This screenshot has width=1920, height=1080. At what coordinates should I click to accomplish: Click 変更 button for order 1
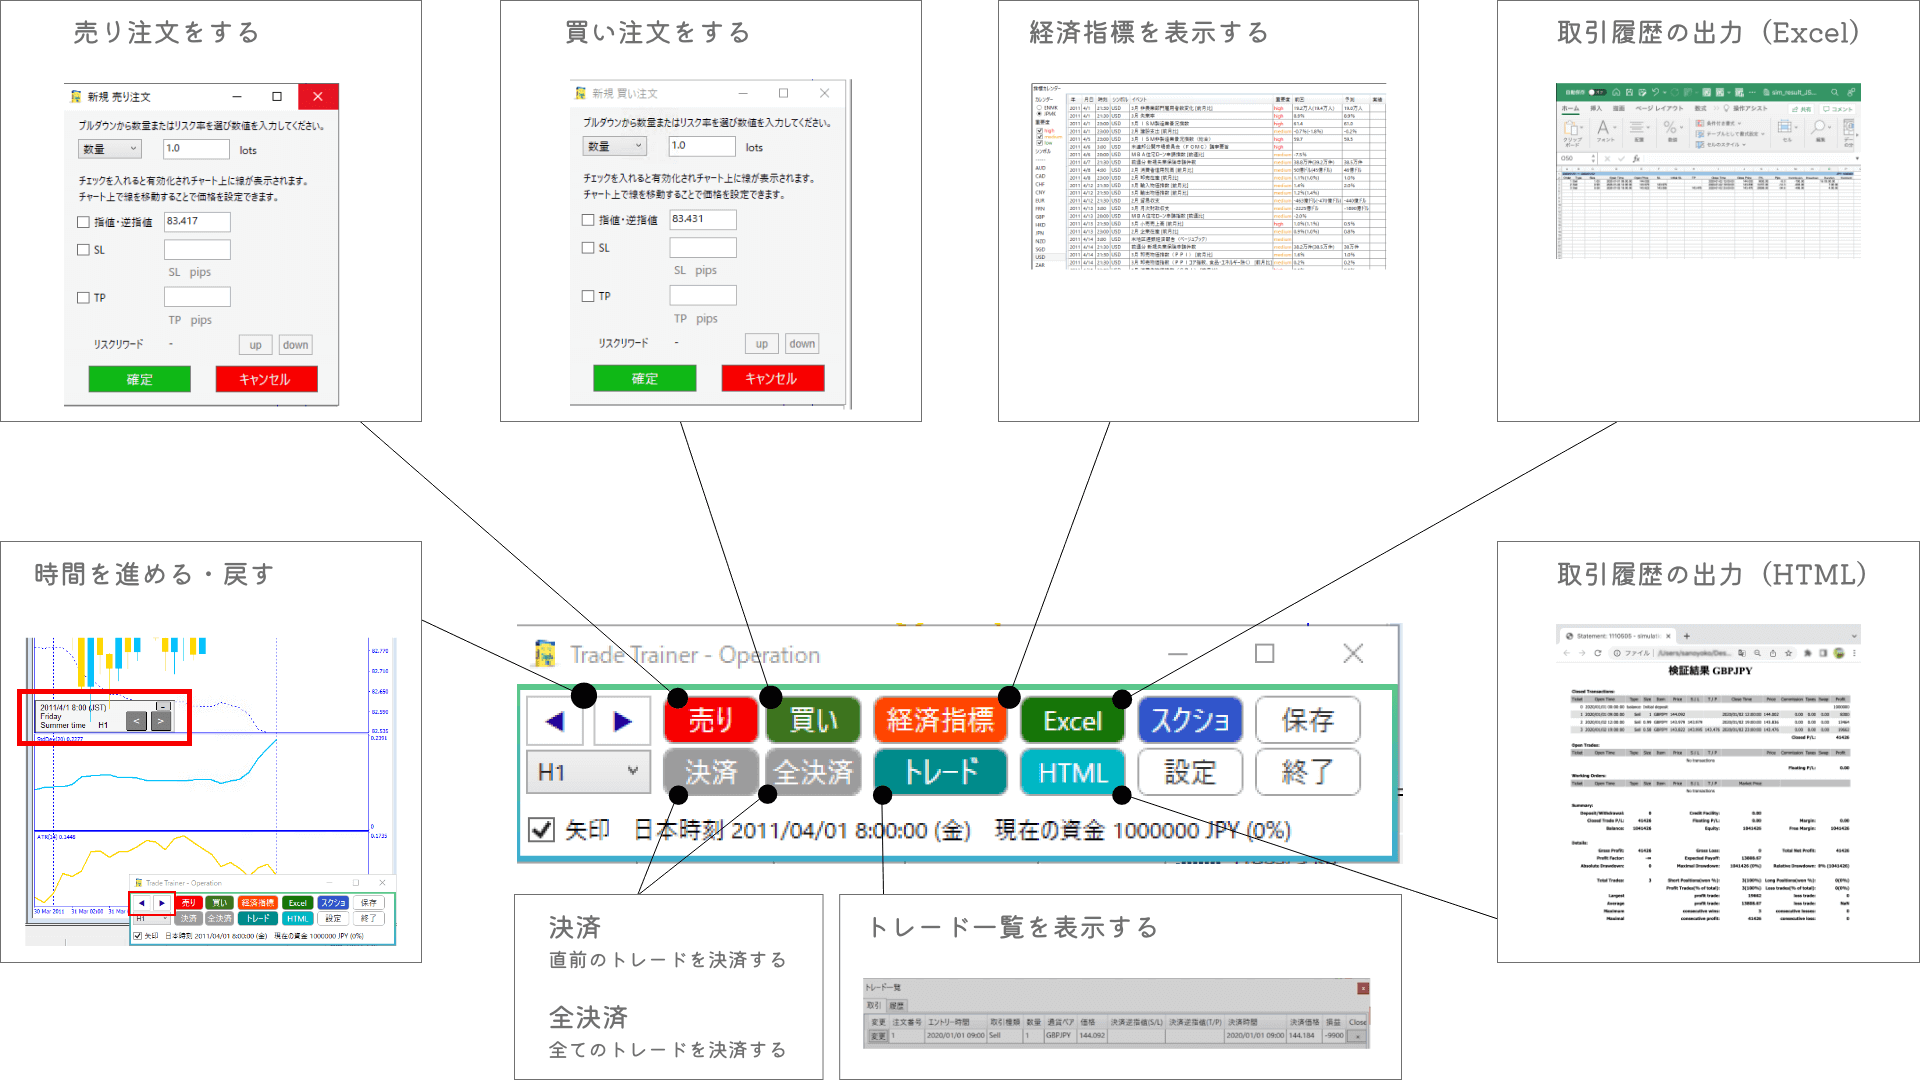pos(877,1036)
